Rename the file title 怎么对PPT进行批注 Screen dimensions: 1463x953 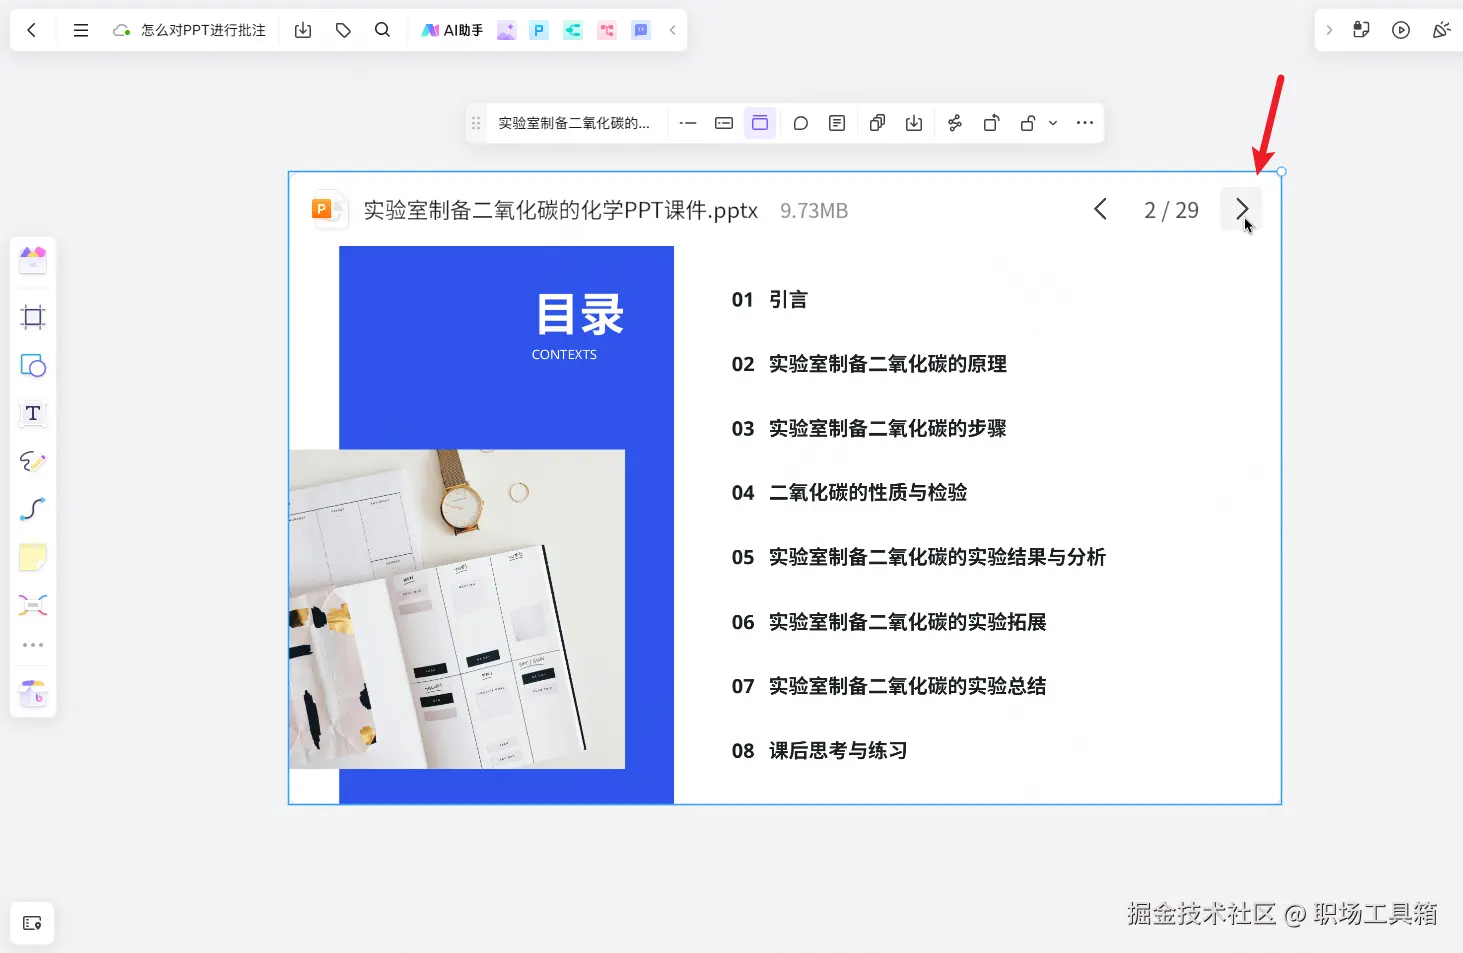tap(203, 30)
